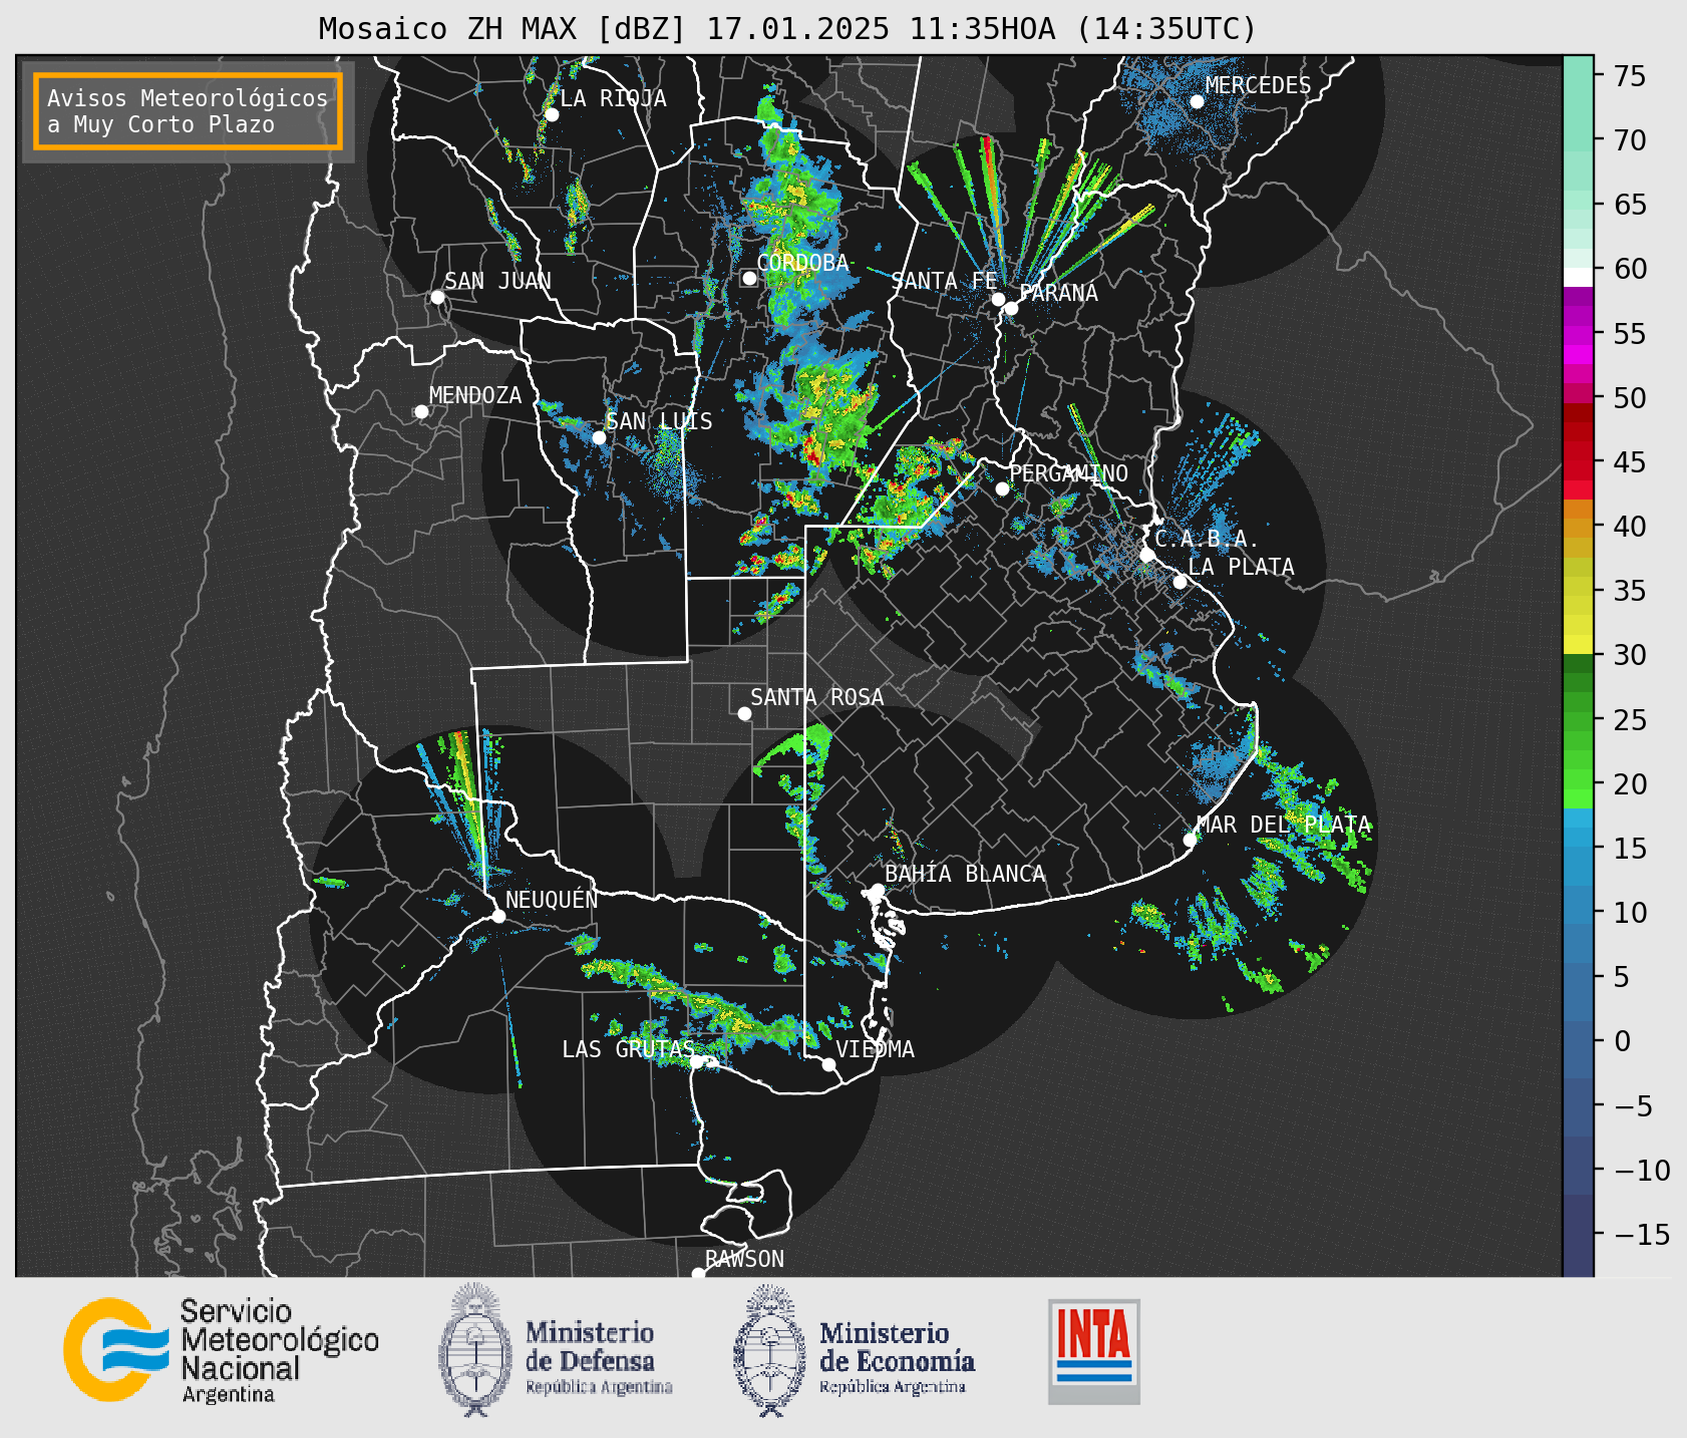Click the VIEDMA city marker dot
This screenshot has height=1438, width=1687.
point(829,1064)
